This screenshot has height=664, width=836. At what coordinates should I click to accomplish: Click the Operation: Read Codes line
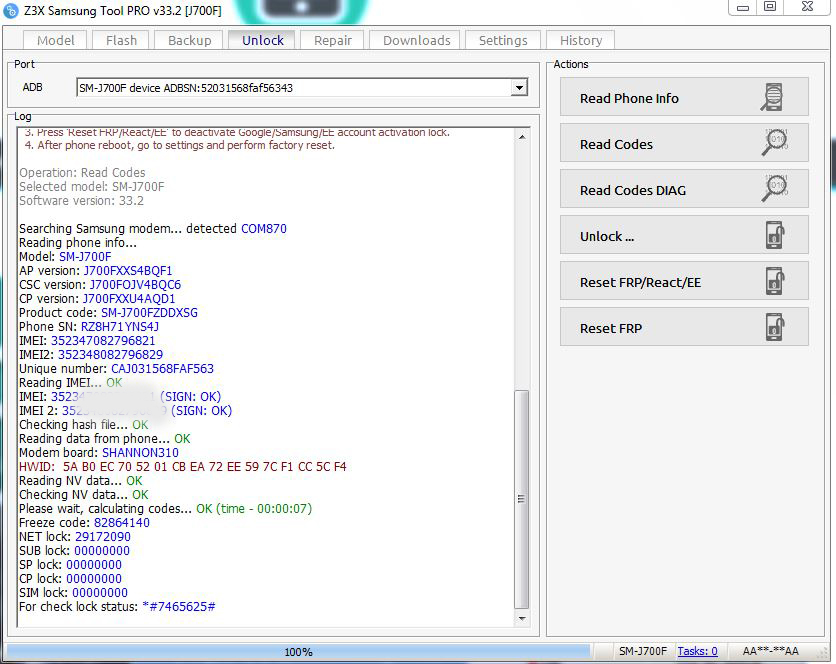point(82,173)
